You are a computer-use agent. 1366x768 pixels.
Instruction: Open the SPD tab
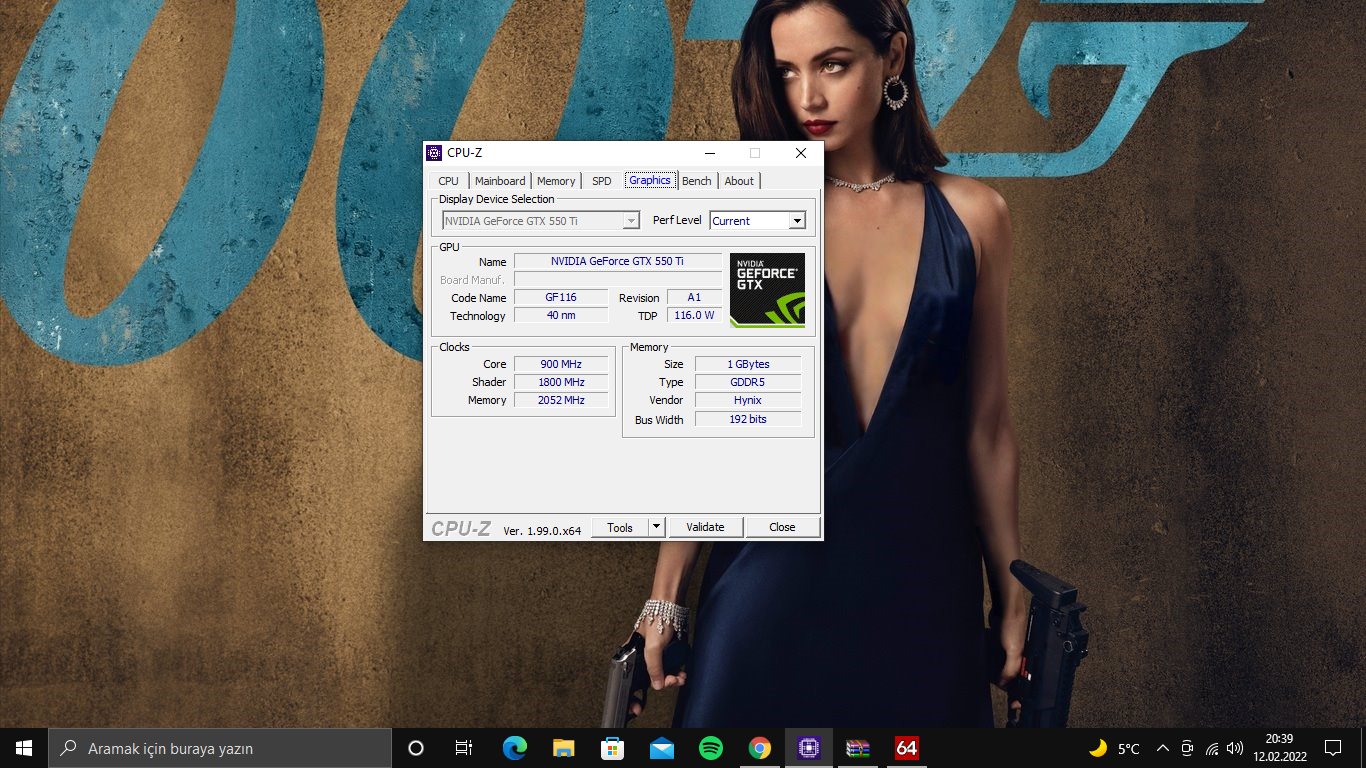pos(601,181)
